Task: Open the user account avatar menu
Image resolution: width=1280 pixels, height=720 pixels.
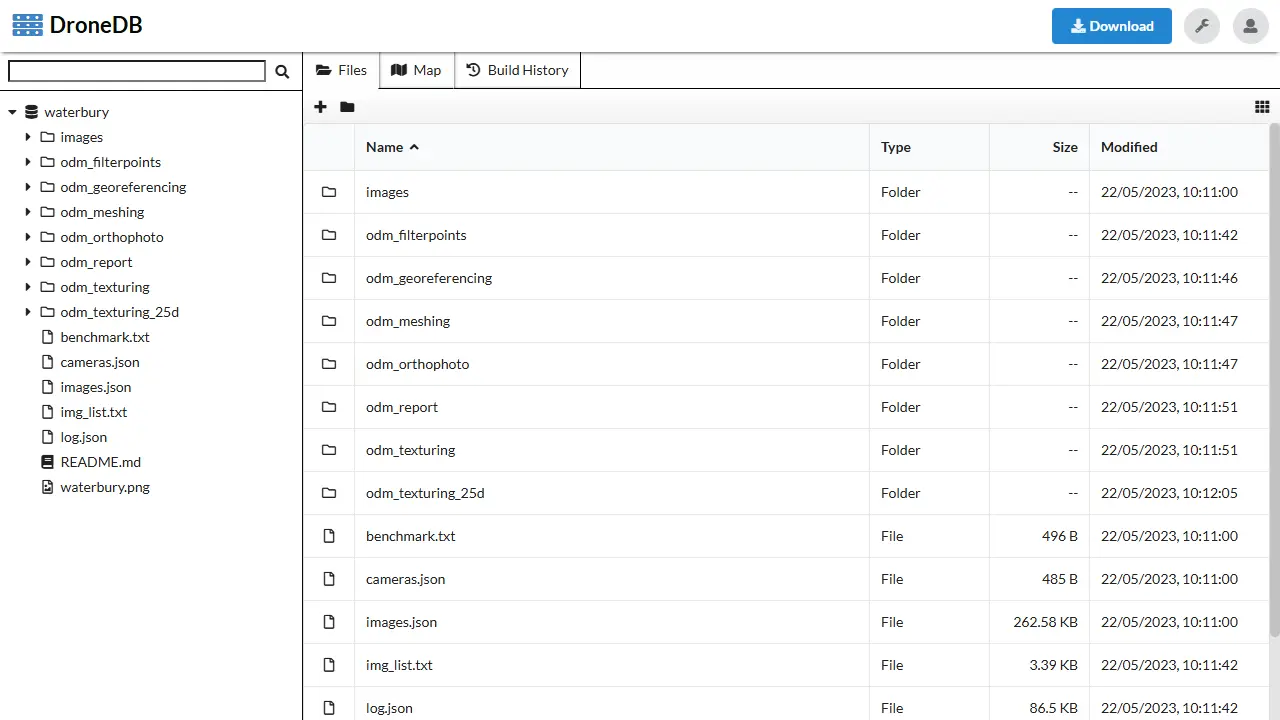Action: (x=1250, y=26)
